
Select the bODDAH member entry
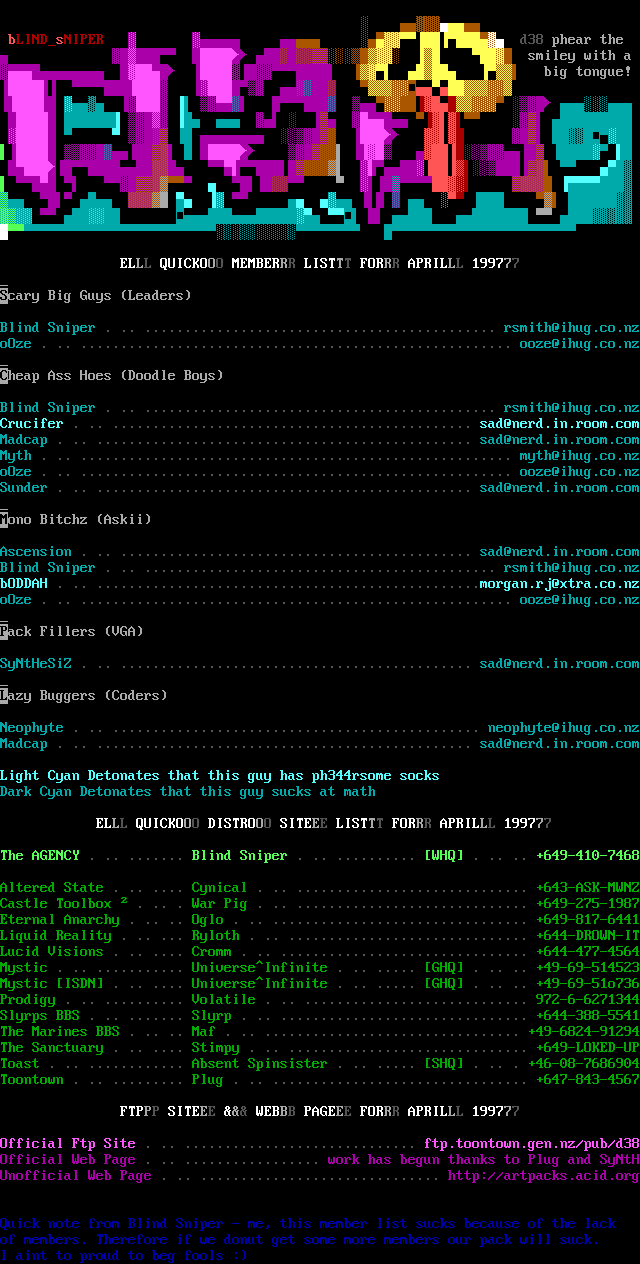(24, 584)
